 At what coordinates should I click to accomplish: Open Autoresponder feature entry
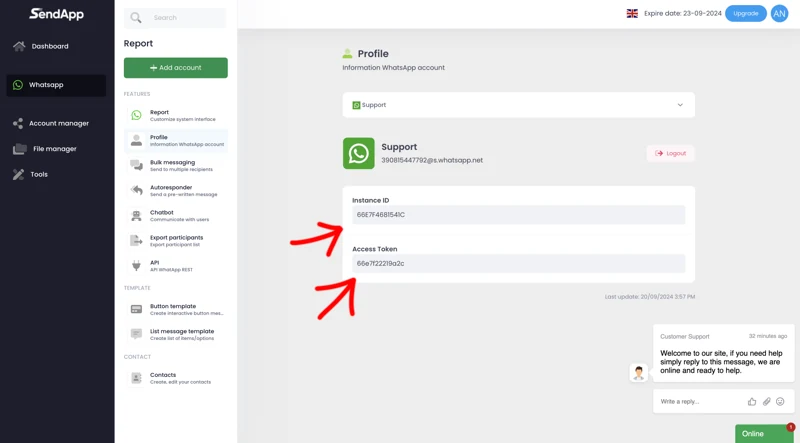(x=176, y=190)
